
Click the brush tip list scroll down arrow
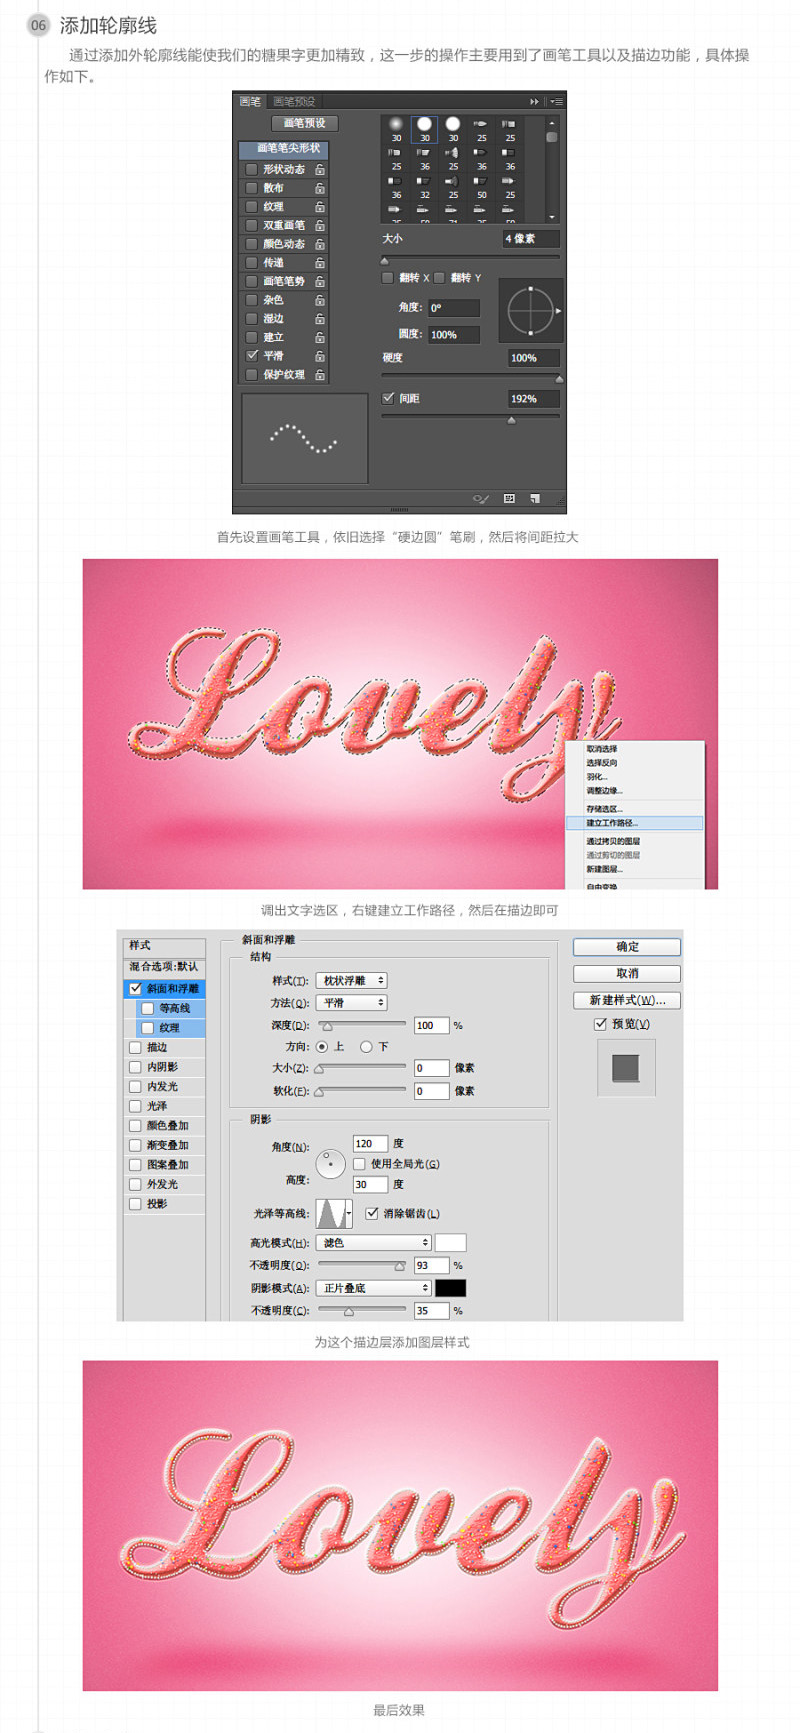click(551, 217)
